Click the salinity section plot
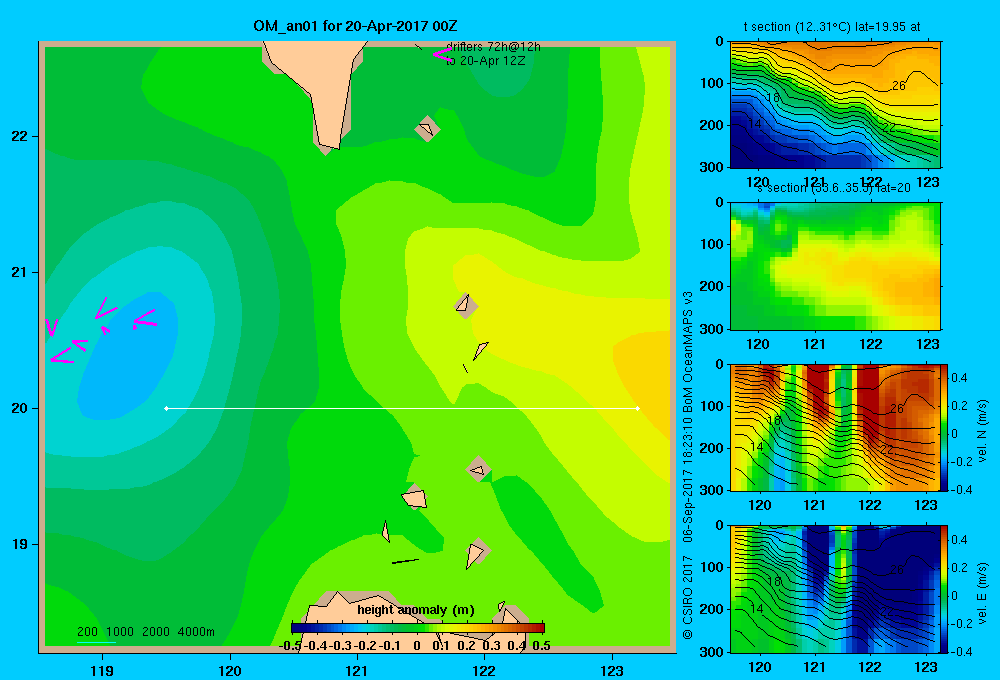Viewport: 1000px width, 680px height. [x=835, y=266]
